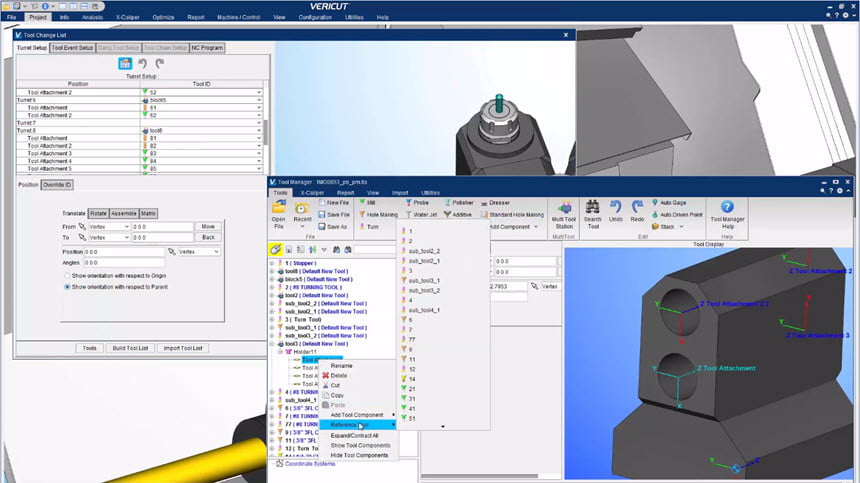Choose Expand/Contract All in context menu
Image resolution: width=860 pixels, height=483 pixels.
354,436
